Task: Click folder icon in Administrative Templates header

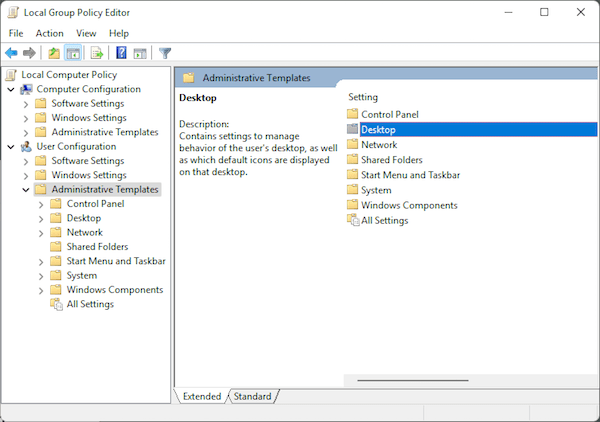Action: (x=189, y=78)
